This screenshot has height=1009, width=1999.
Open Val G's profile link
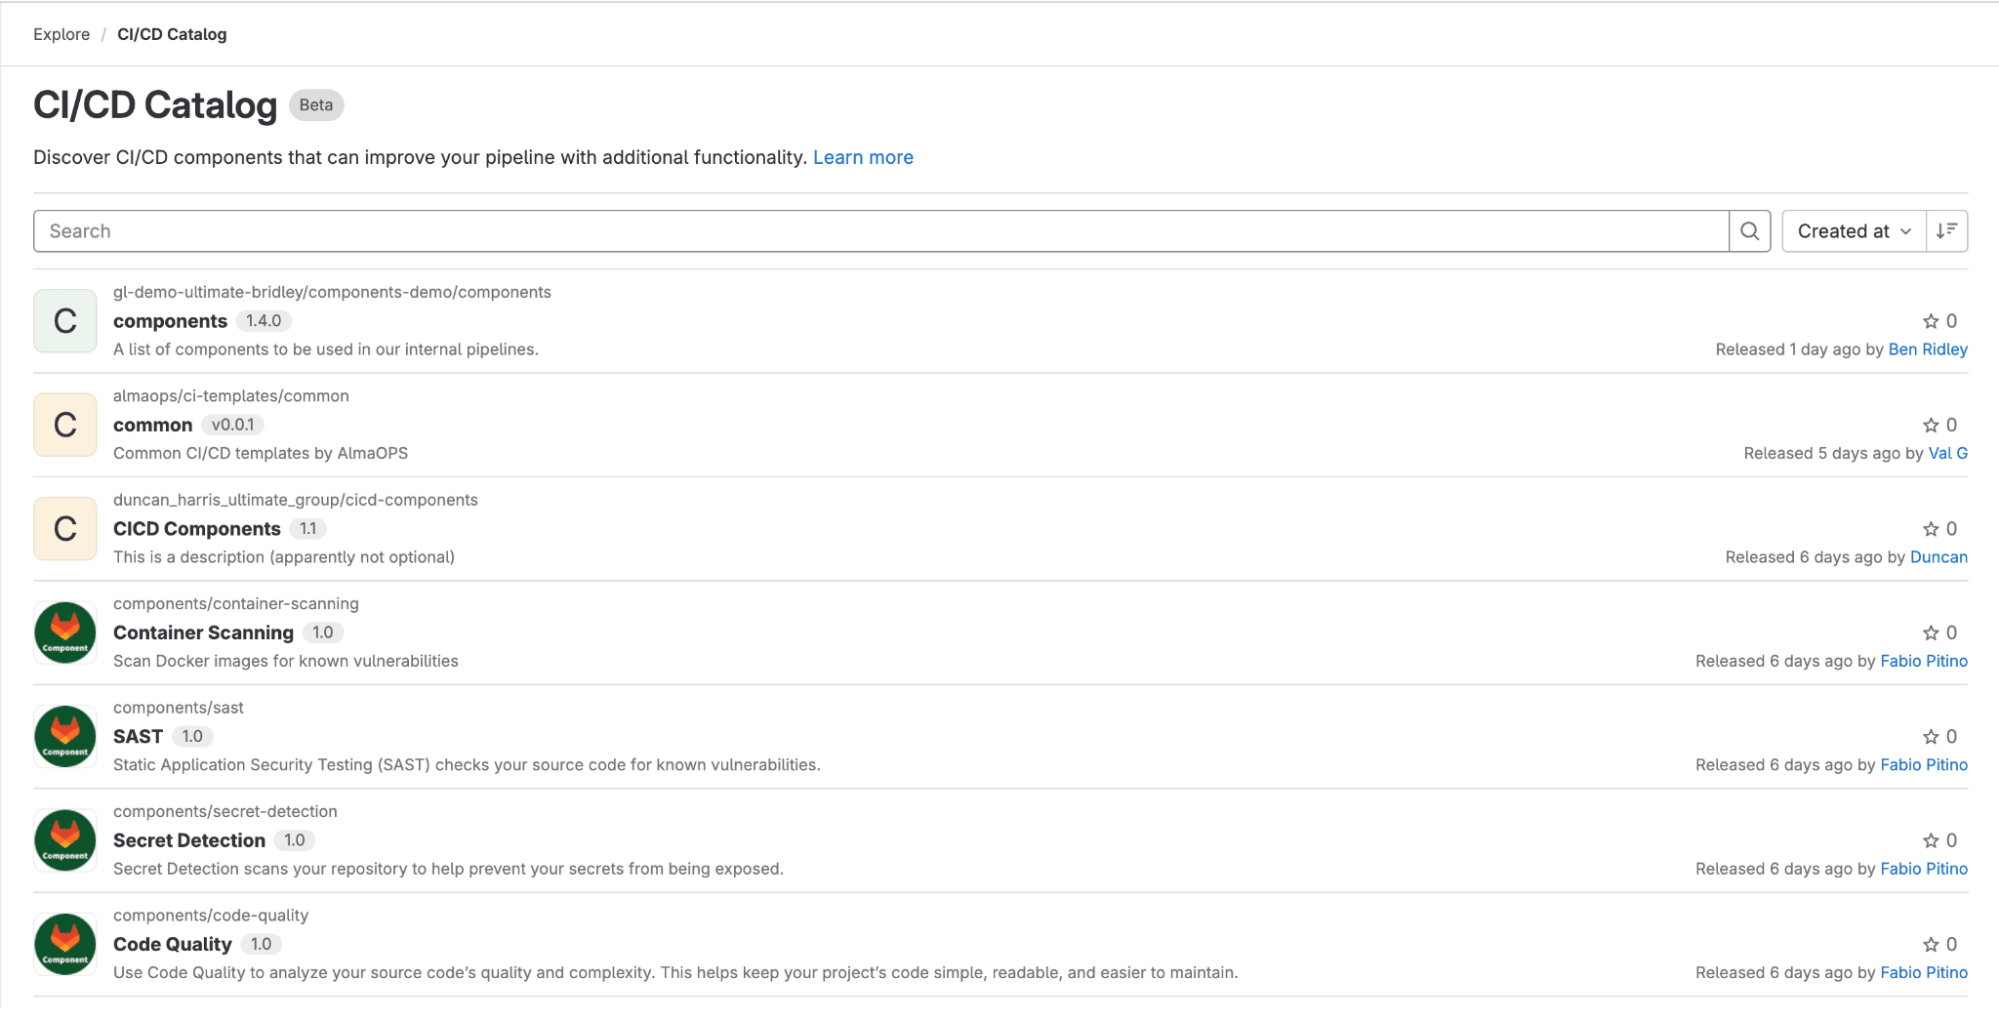click(x=1948, y=453)
